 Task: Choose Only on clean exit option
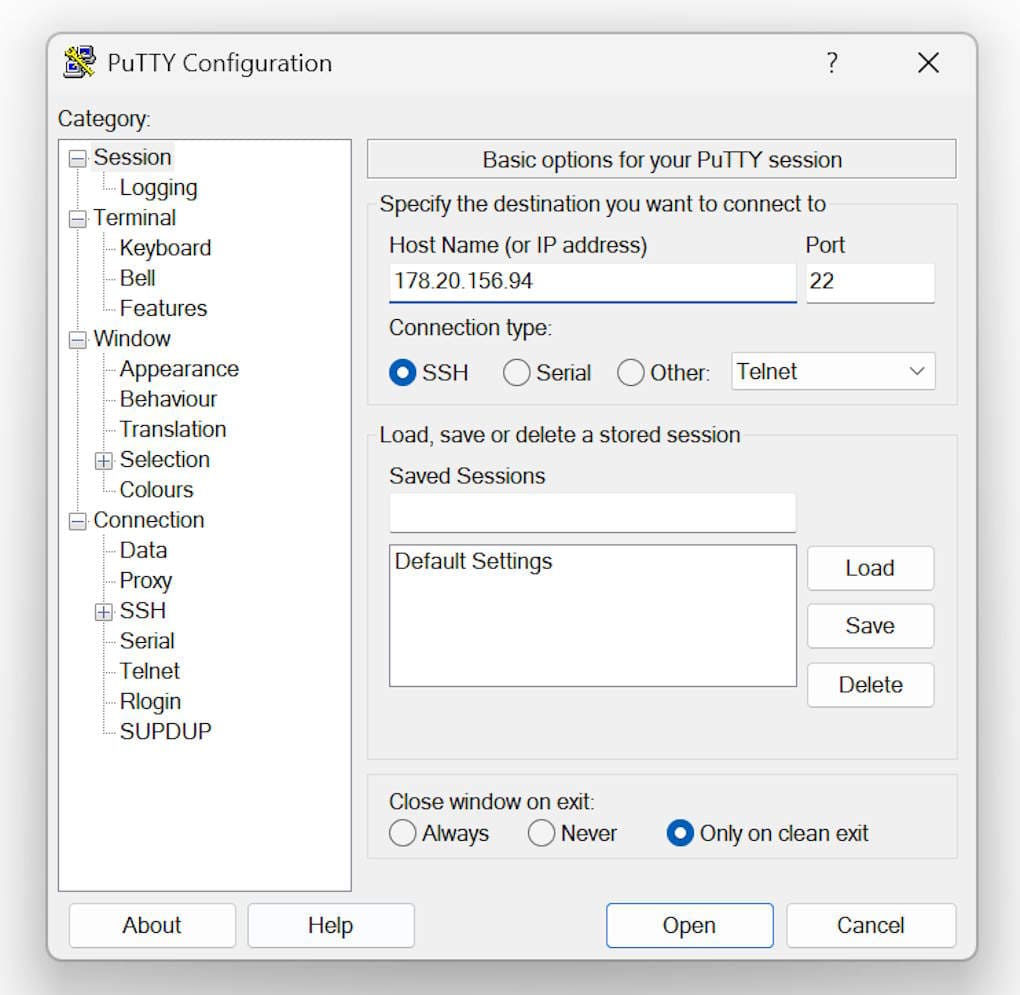680,833
